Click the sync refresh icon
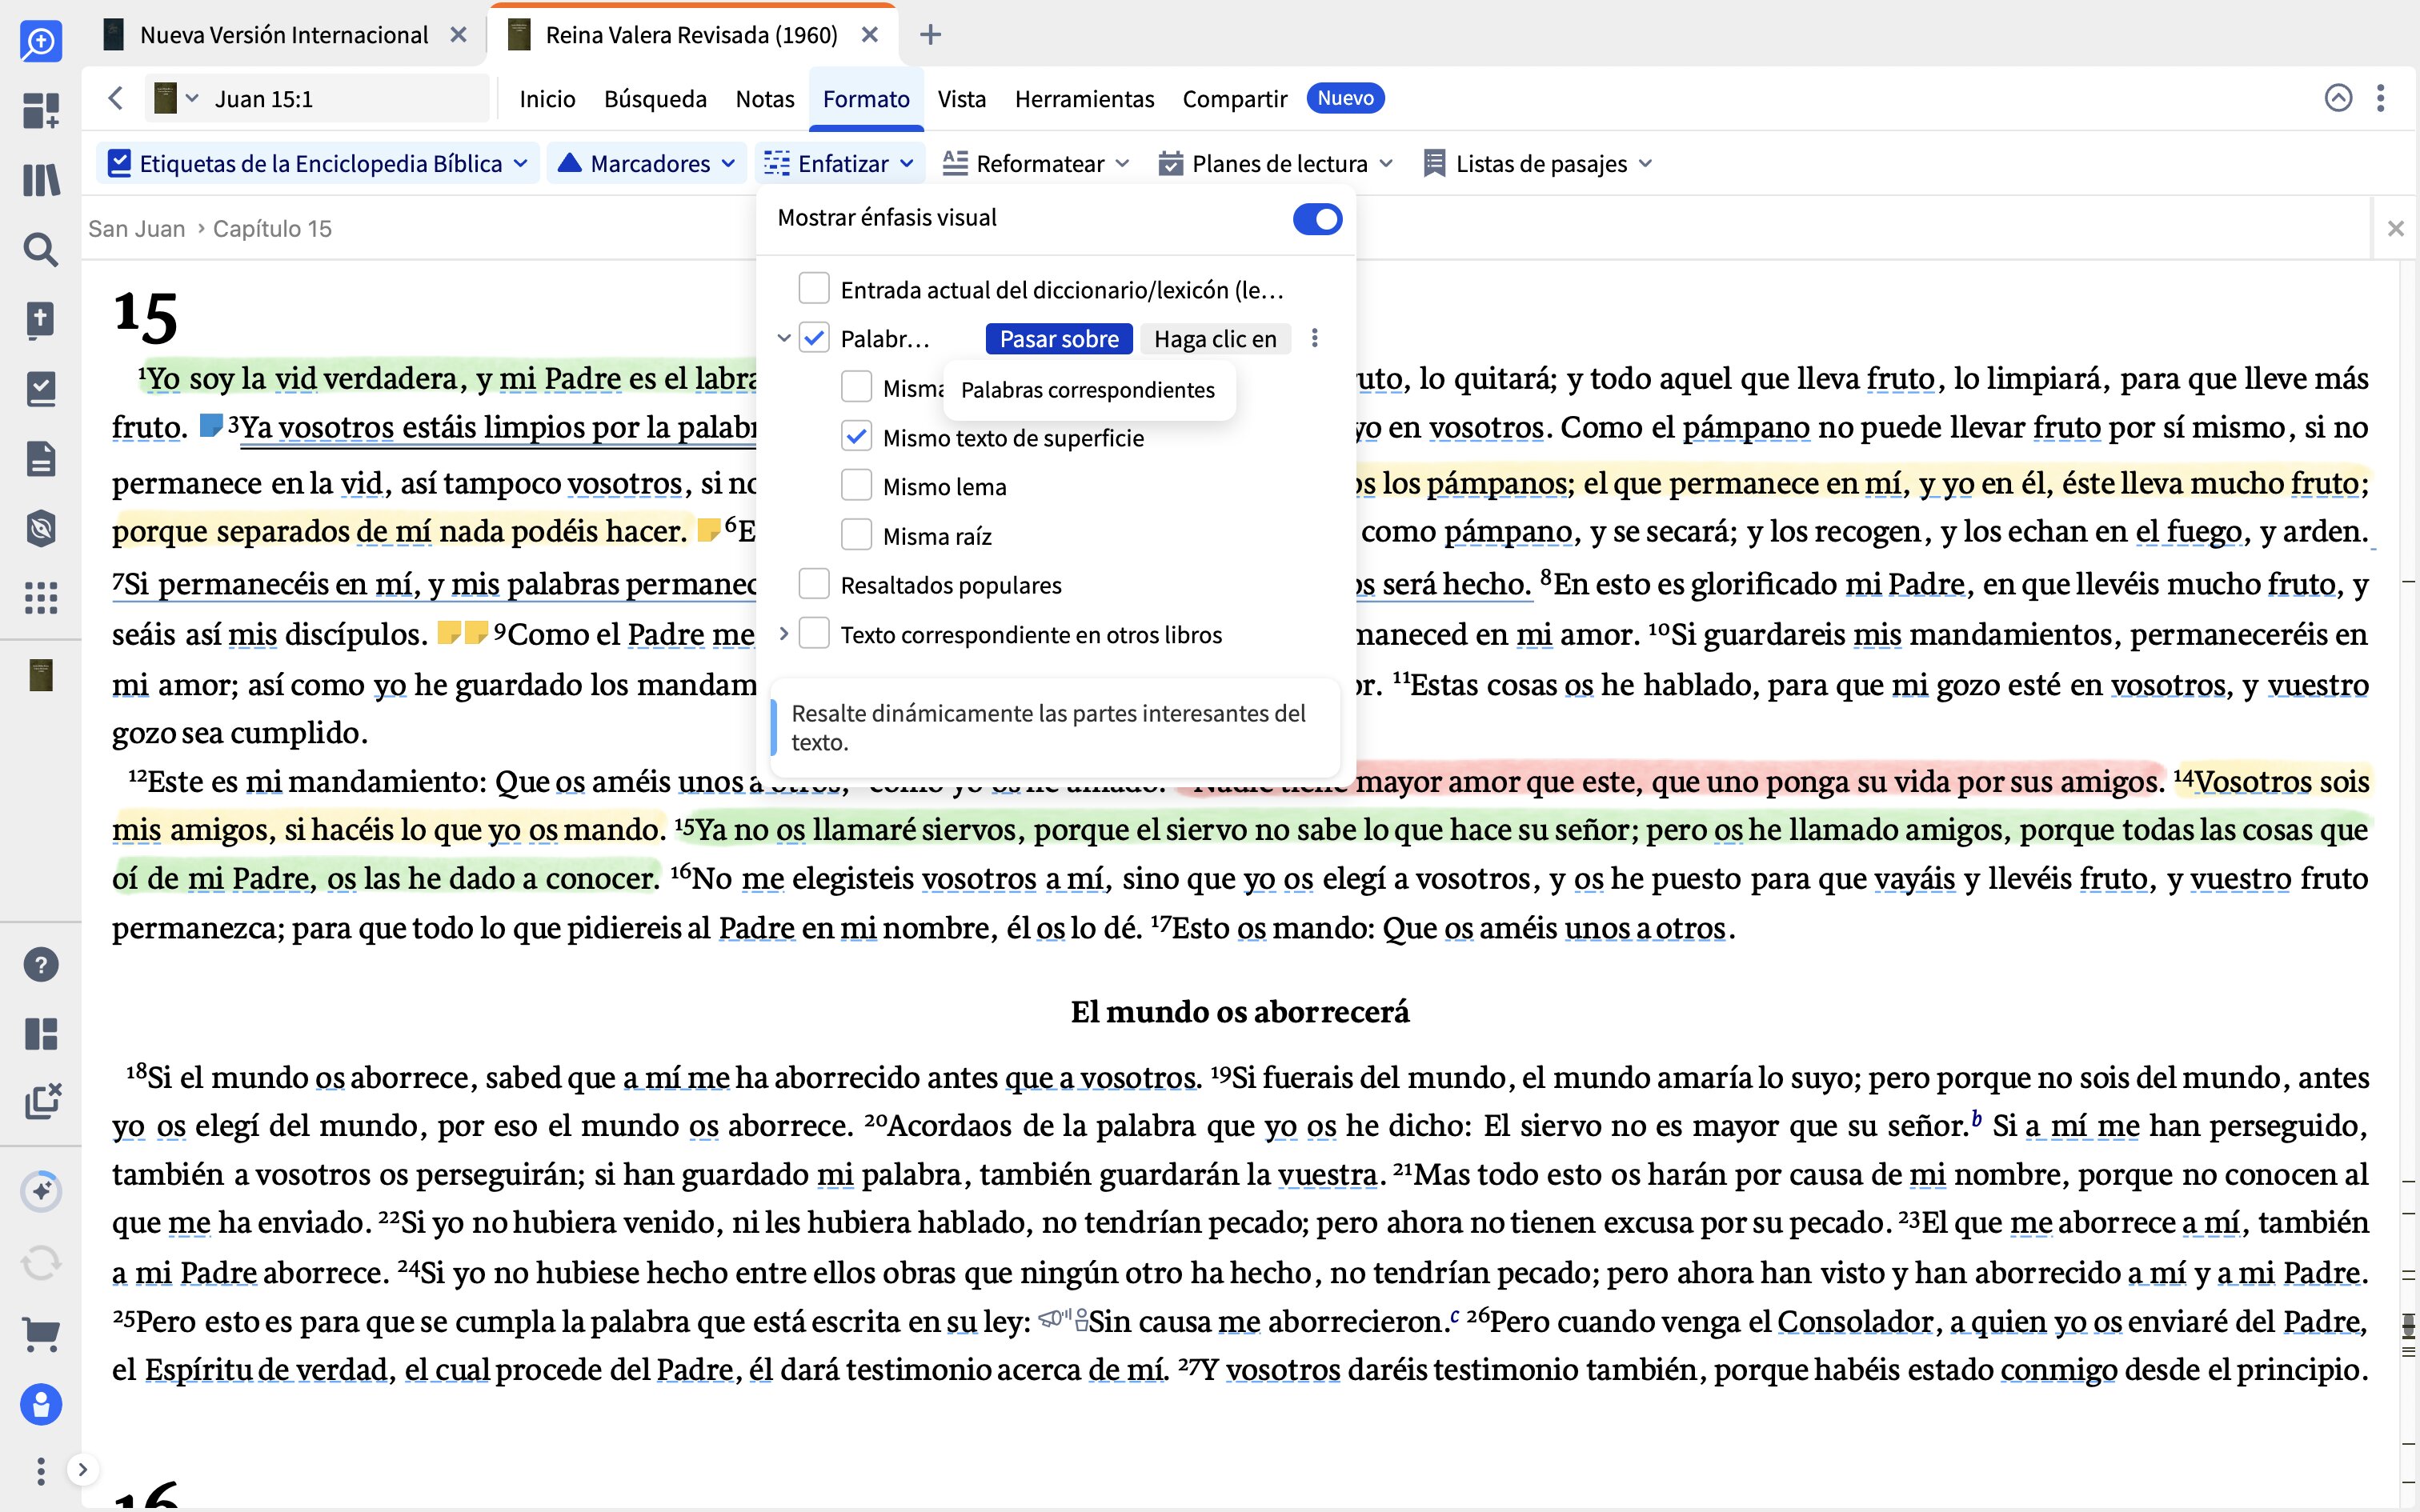The width and height of the screenshot is (2420, 1512). (41, 1262)
